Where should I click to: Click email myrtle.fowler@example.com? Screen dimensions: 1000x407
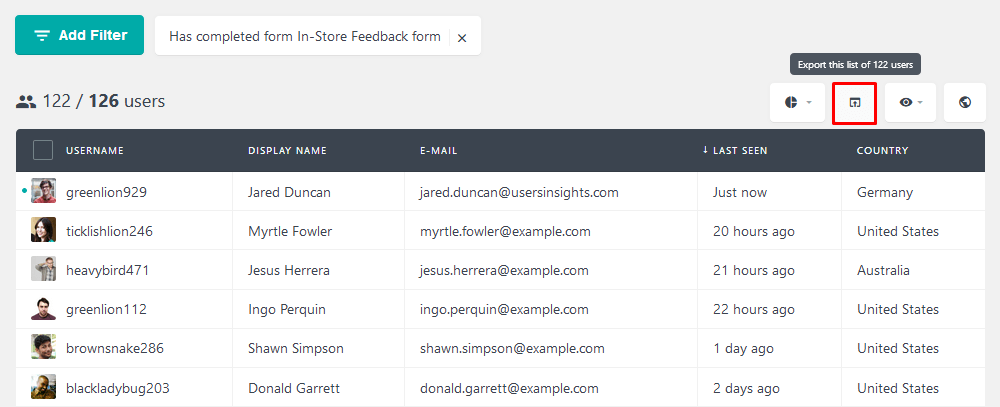click(505, 231)
